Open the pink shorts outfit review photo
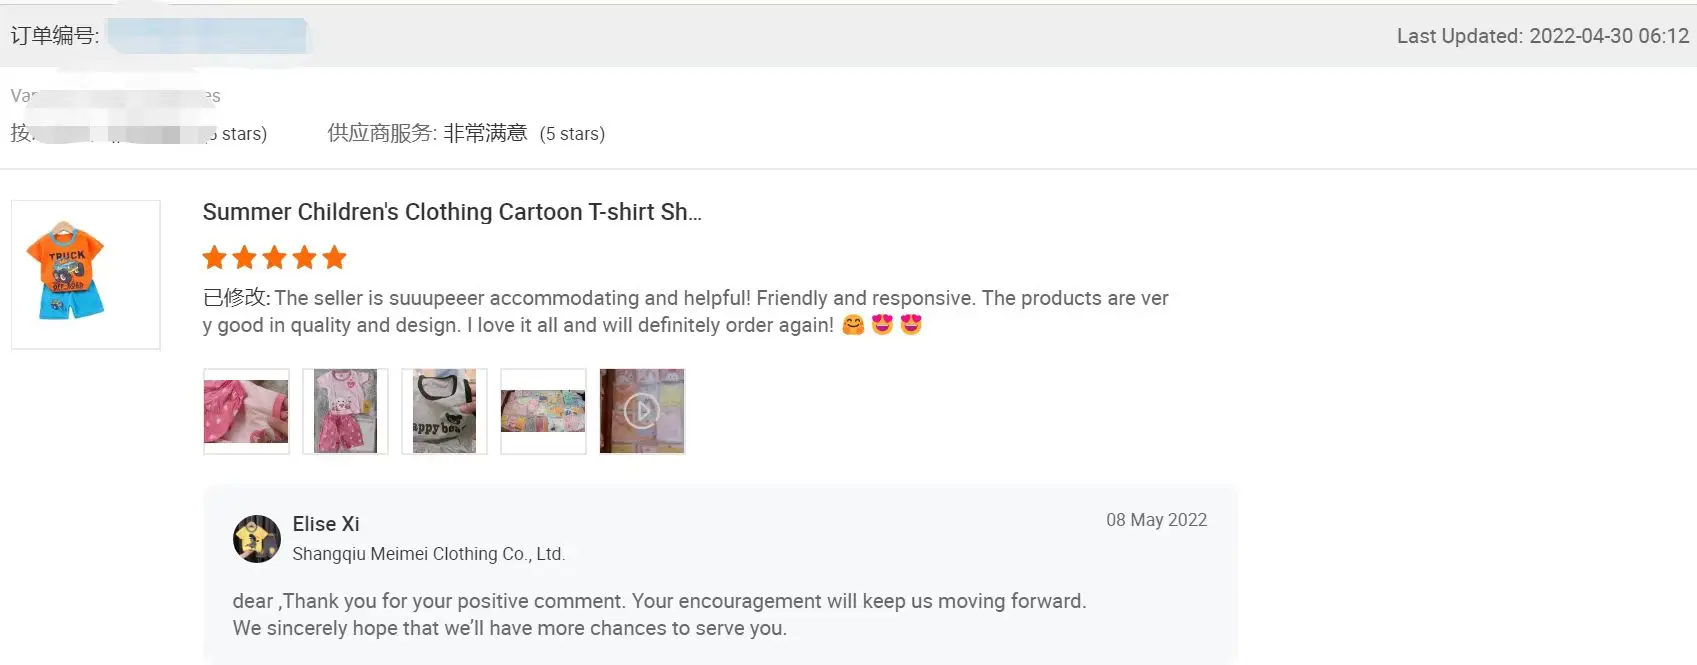Image resolution: width=1697 pixels, height=665 pixels. tap(345, 411)
